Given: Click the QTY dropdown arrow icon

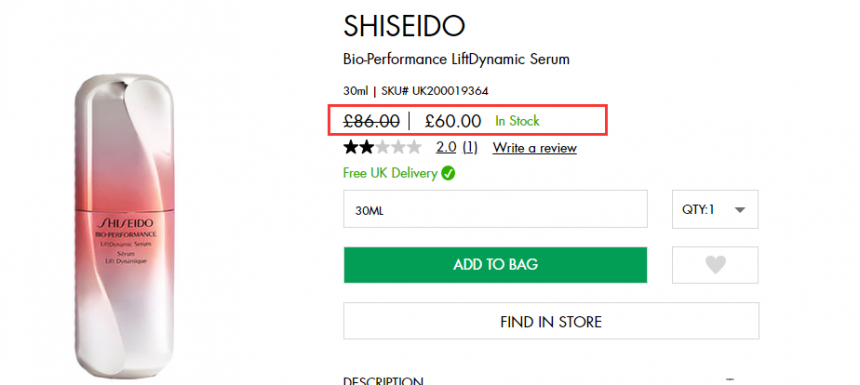Looking at the screenshot, I should (740, 210).
